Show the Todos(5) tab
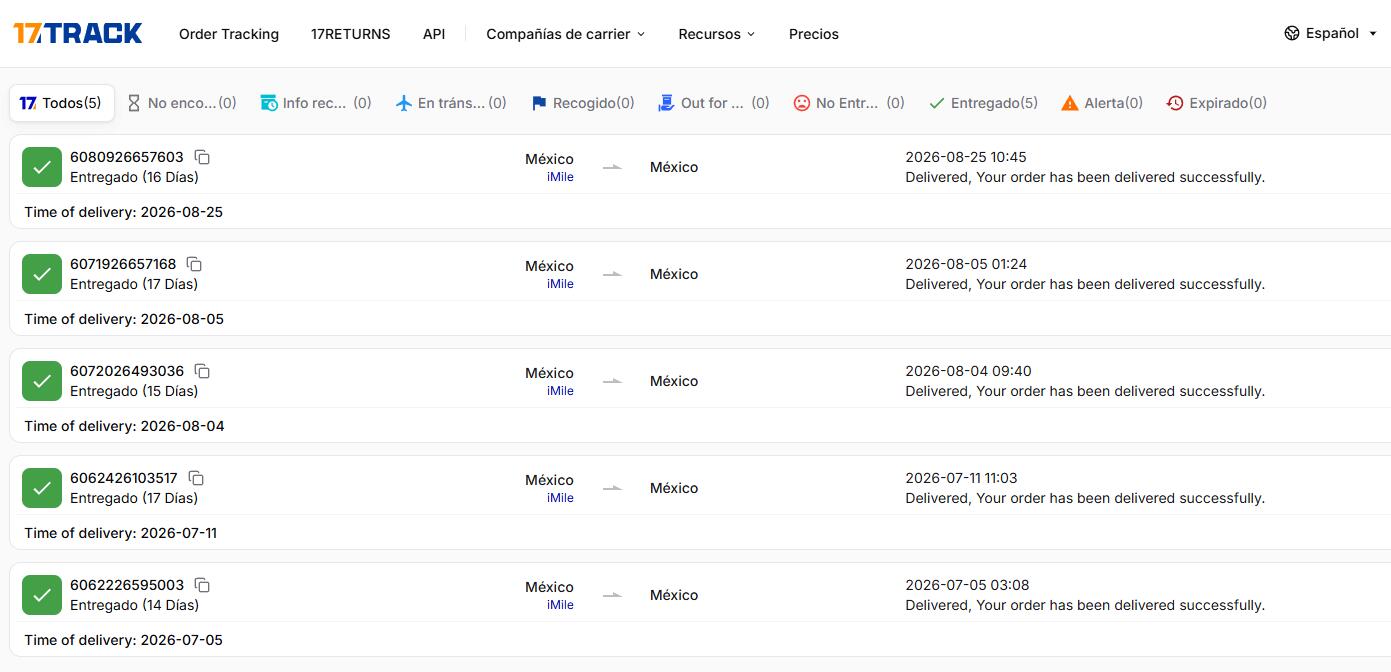Image resolution: width=1391 pixels, height=672 pixels. [61, 103]
